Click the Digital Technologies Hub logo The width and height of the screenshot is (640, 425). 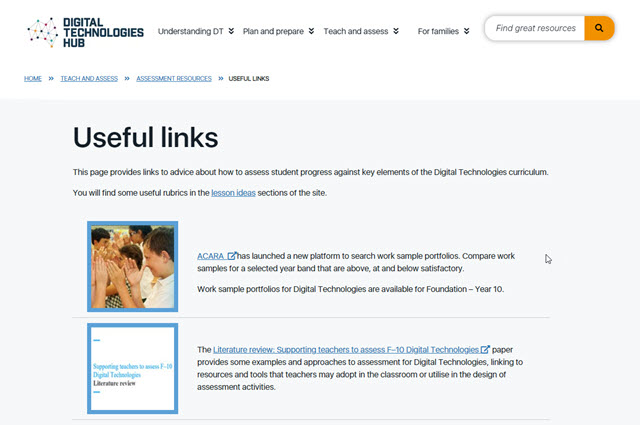coord(85,32)
